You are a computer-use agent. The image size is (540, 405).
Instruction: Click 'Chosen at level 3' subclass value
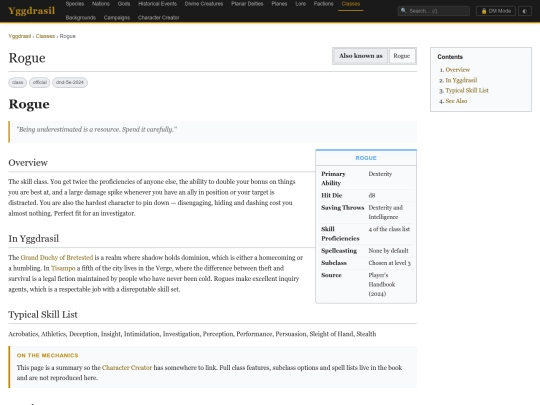(390, 263)
